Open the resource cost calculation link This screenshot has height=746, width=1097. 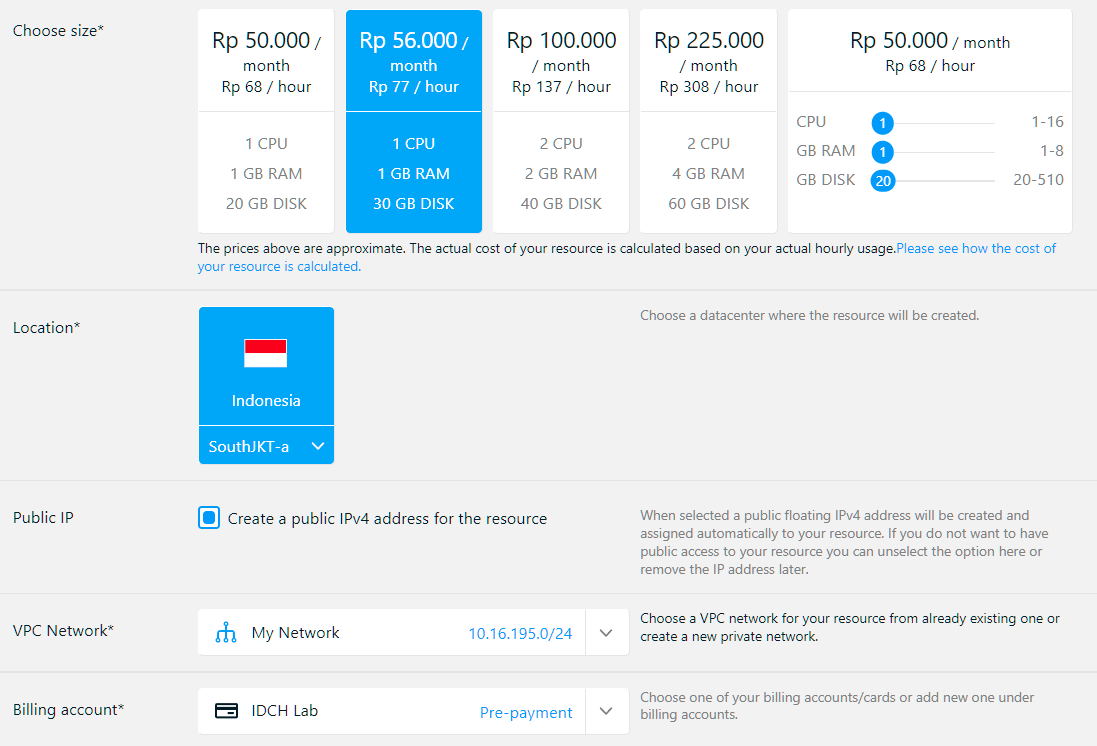[975, 248]
